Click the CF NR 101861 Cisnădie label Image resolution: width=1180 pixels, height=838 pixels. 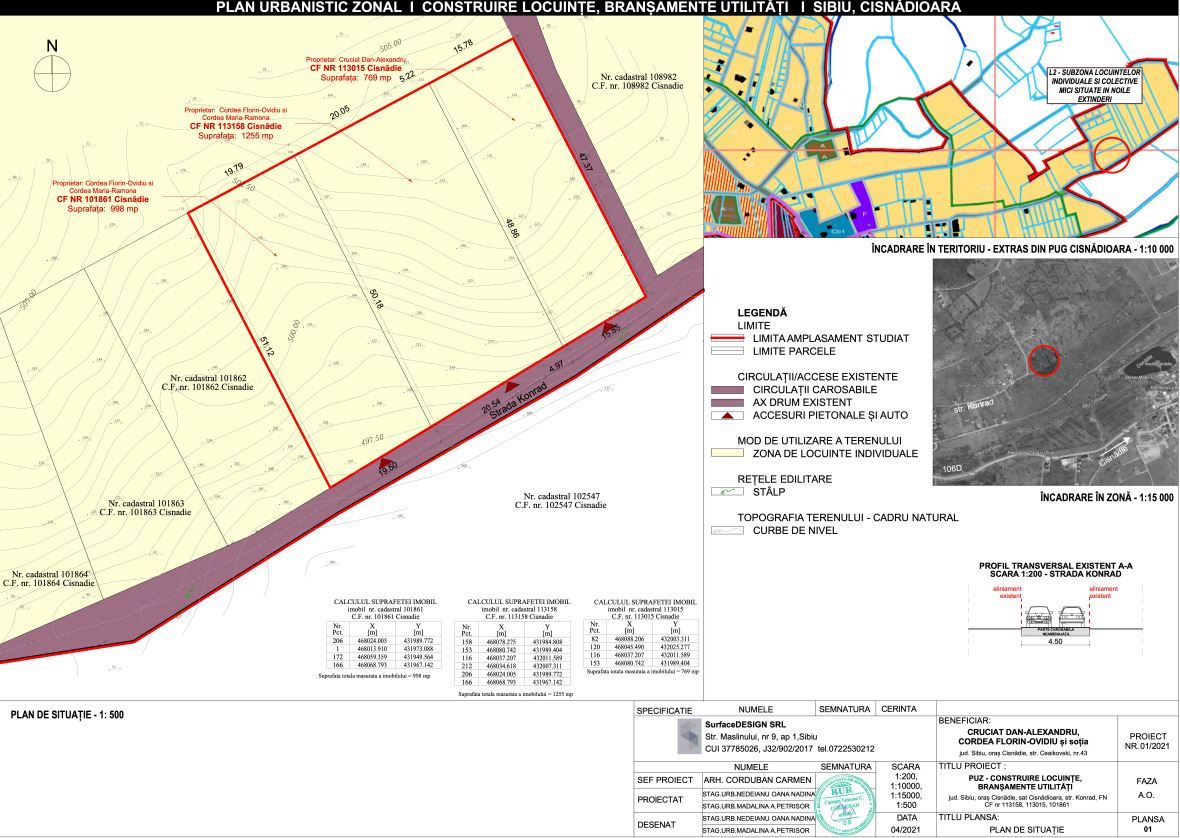(x=97, y=200)
